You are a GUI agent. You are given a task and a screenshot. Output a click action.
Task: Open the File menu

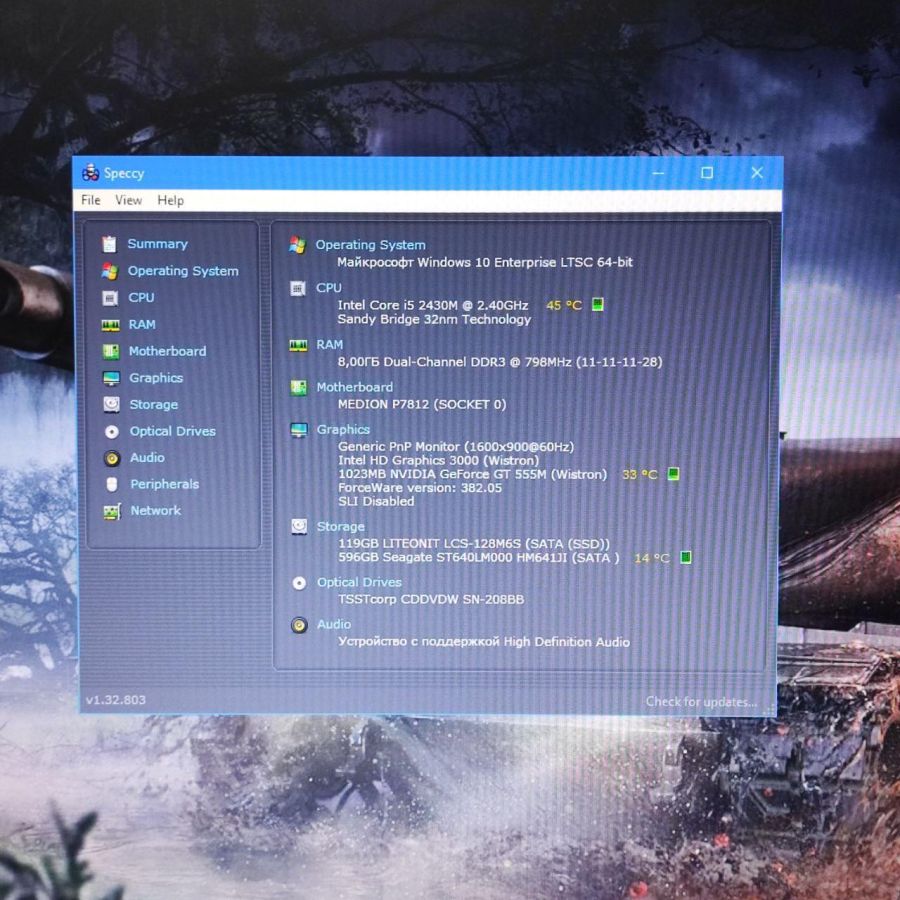point(91,200)
